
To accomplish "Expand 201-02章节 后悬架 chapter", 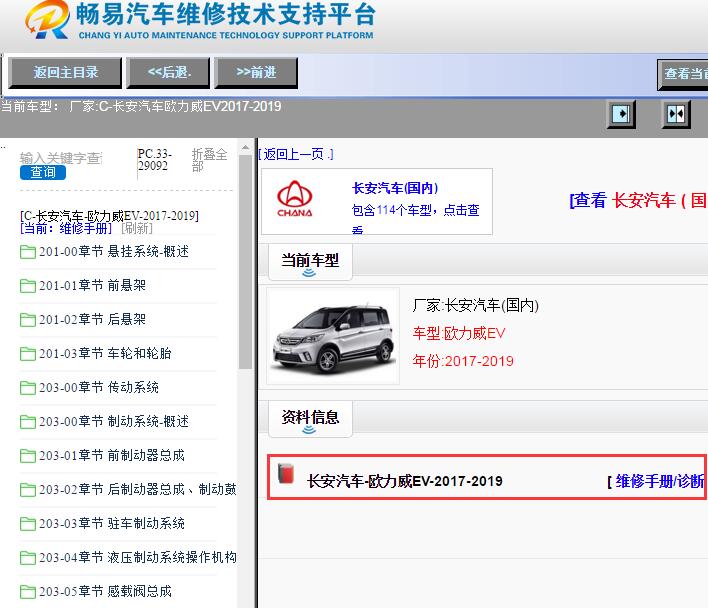I will [x=93, y=320].
